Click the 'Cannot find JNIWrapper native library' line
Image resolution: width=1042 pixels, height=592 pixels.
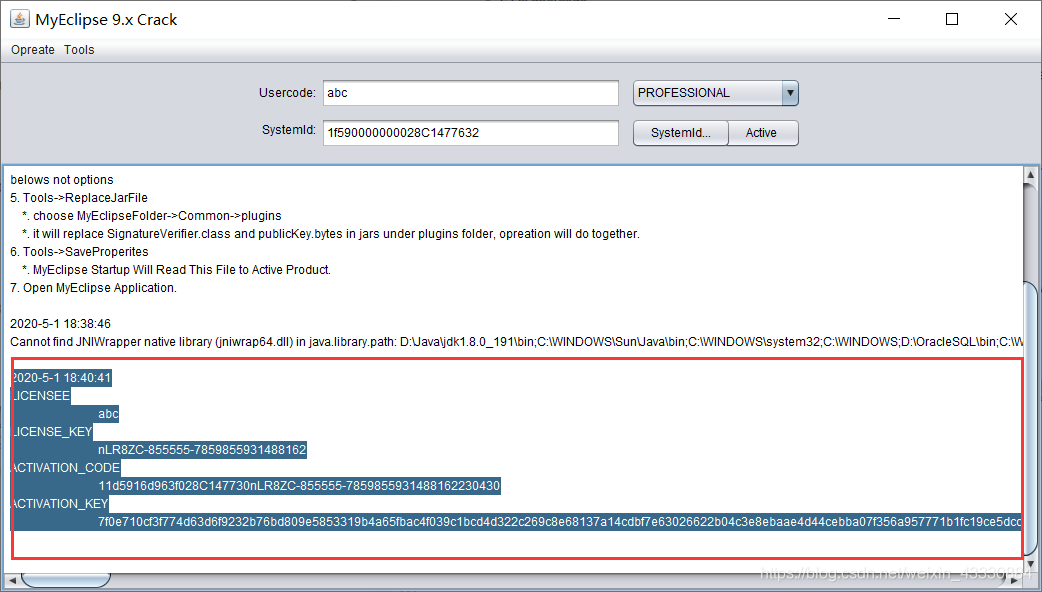(x=516, y=342)
